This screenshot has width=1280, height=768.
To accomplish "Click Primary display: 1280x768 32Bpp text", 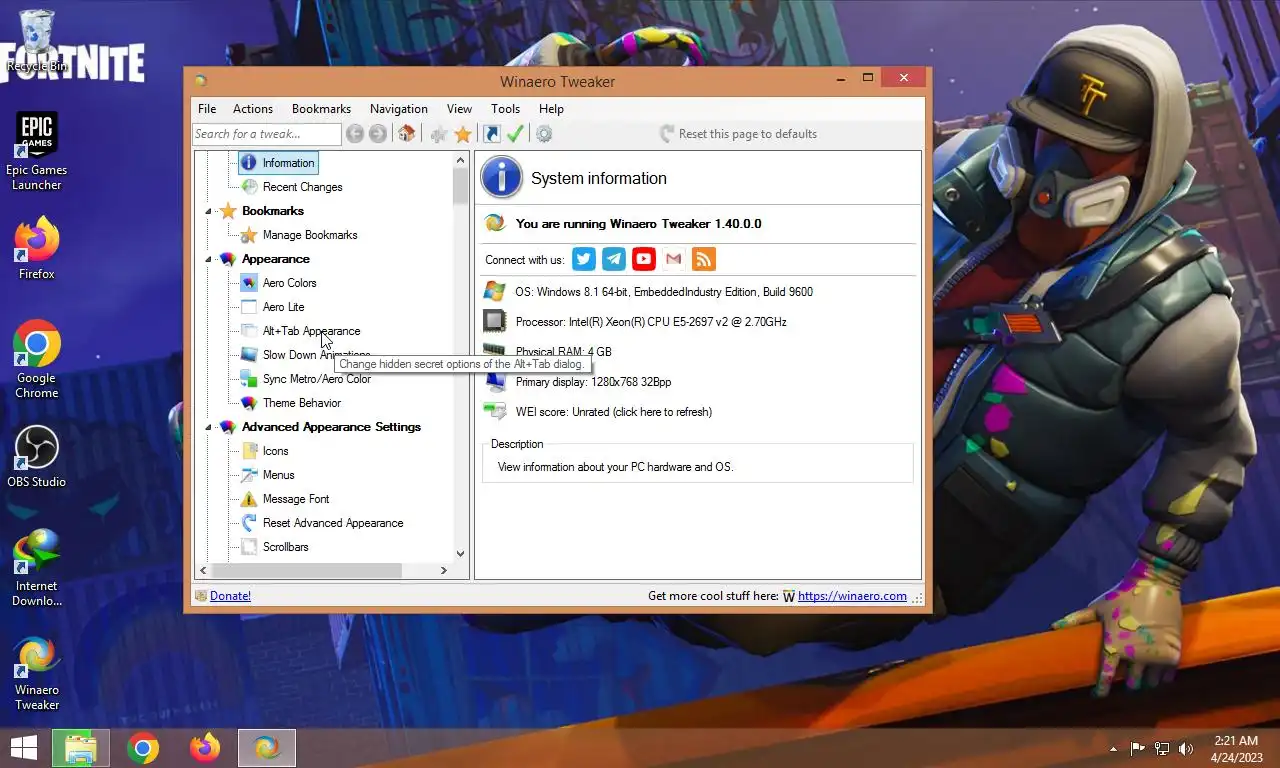I will (593, 382).
